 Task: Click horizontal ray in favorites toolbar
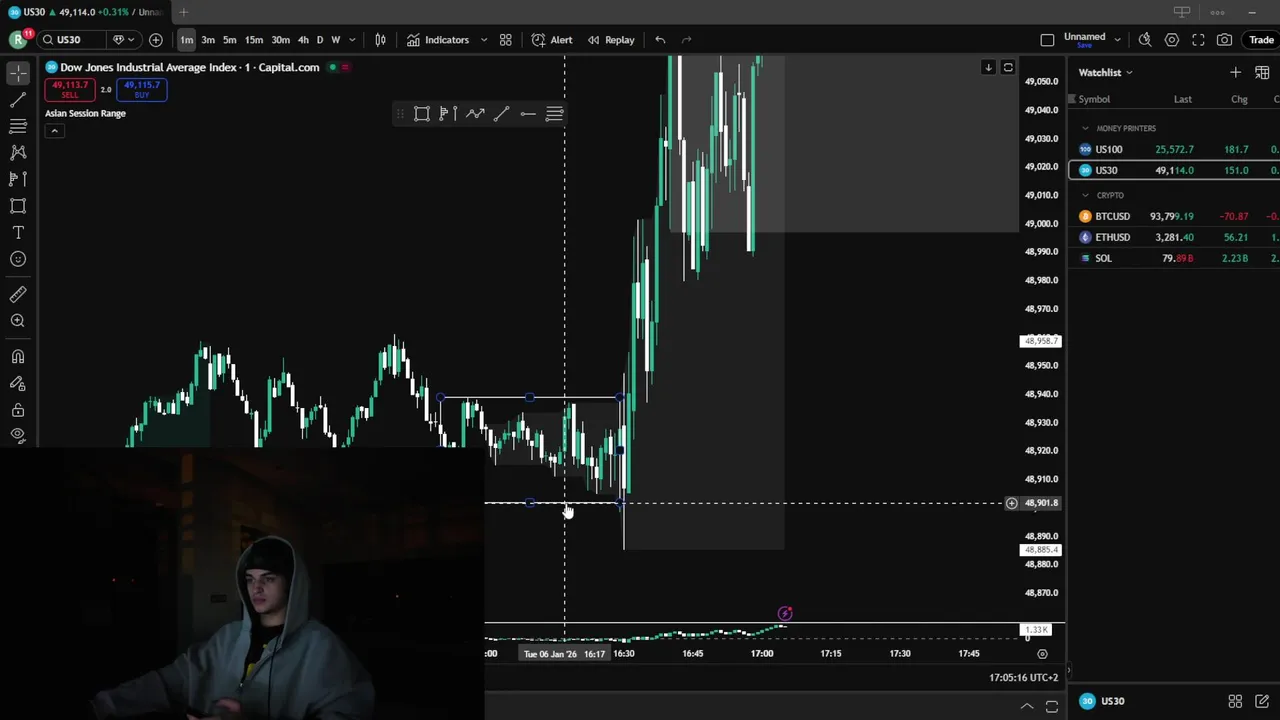(x=528, y=114)
